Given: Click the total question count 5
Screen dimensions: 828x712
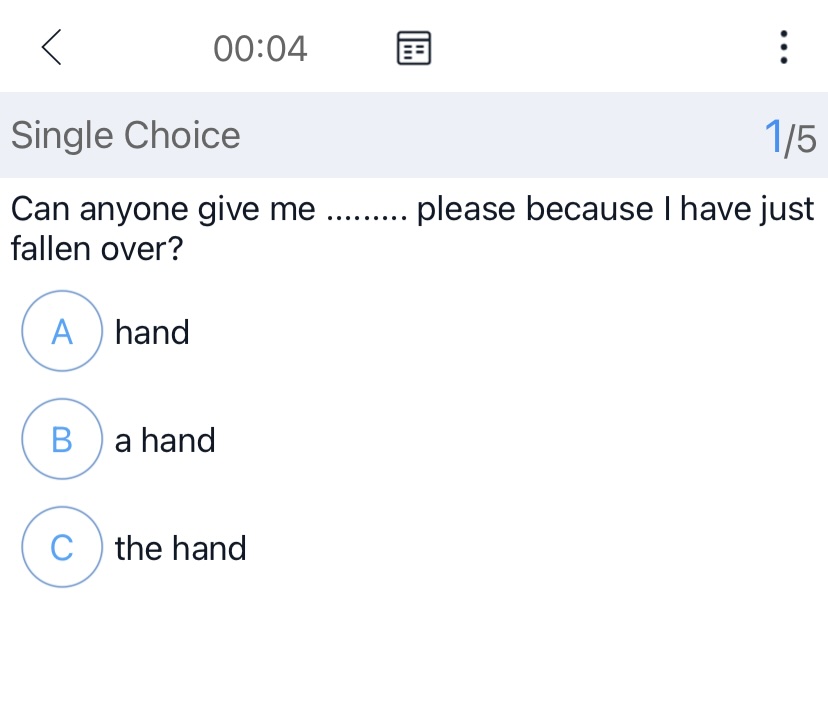Looking at the screenshot, I should [806, 138].
